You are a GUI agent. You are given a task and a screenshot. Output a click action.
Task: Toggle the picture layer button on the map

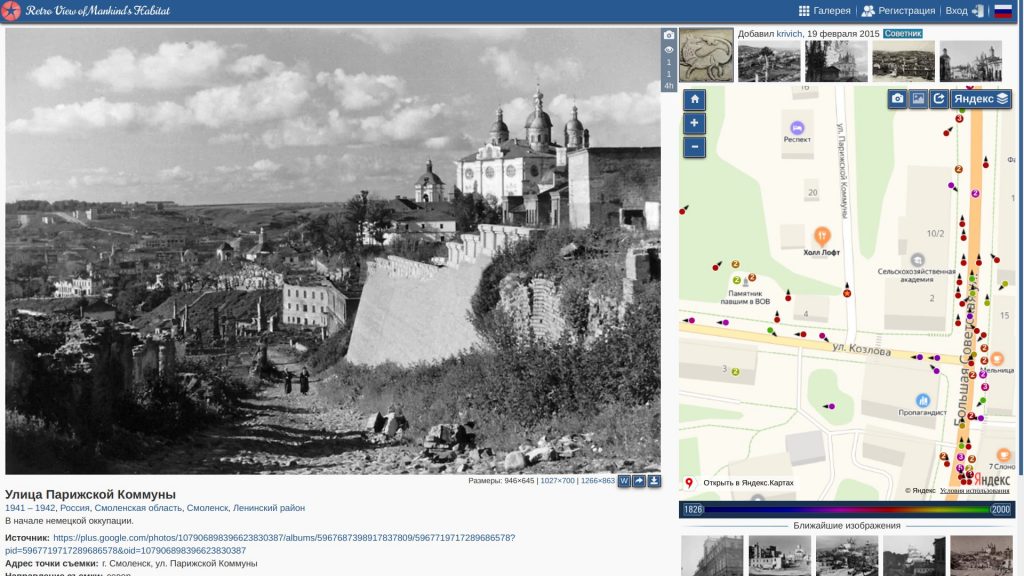pyautogui.click(x=918, y=99)
